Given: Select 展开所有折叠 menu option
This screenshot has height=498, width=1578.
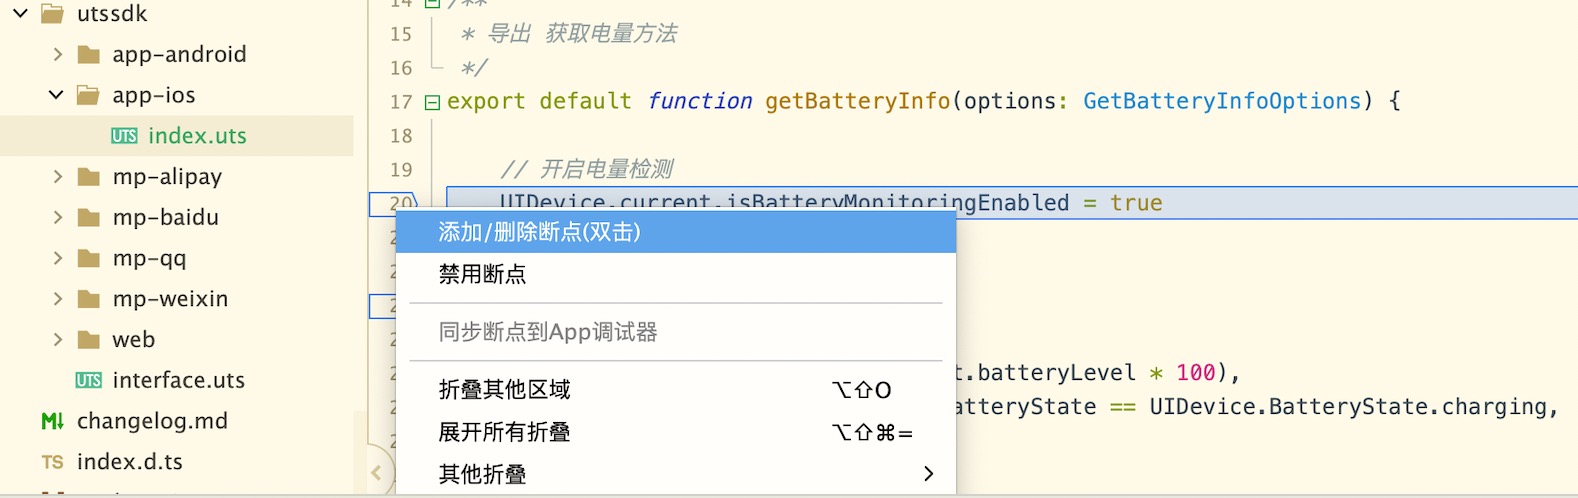Looking at the screenshot, I should click(504, 433).
